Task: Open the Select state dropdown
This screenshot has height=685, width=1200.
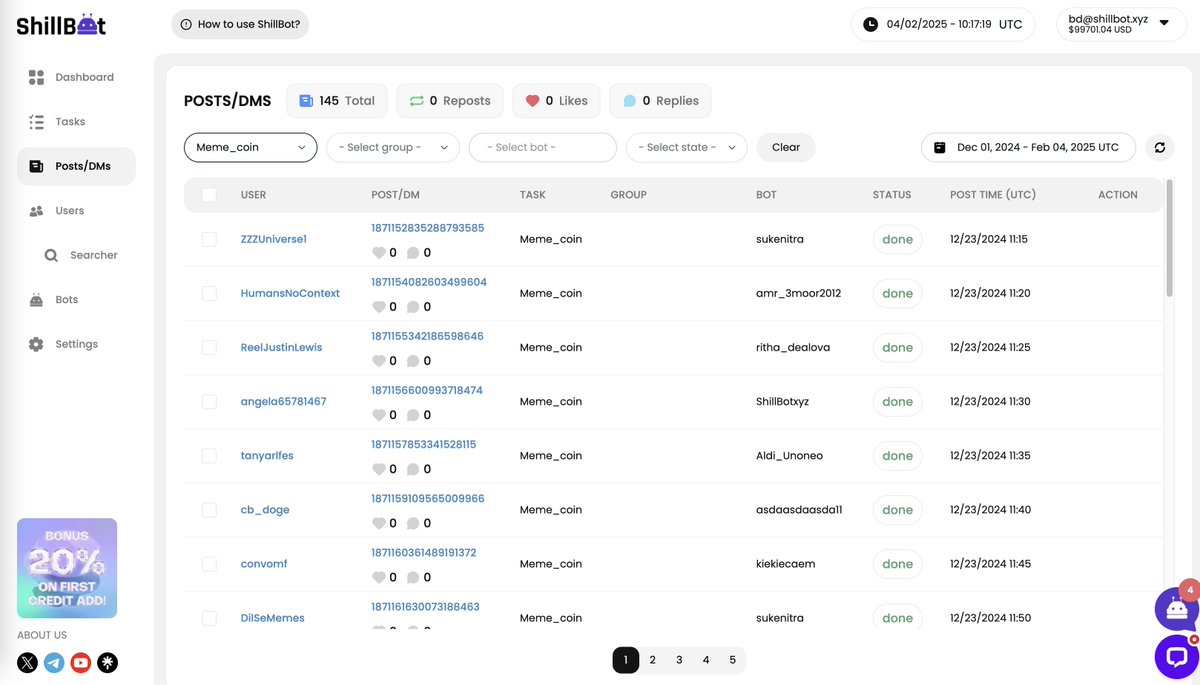Action: pos(686,147)
